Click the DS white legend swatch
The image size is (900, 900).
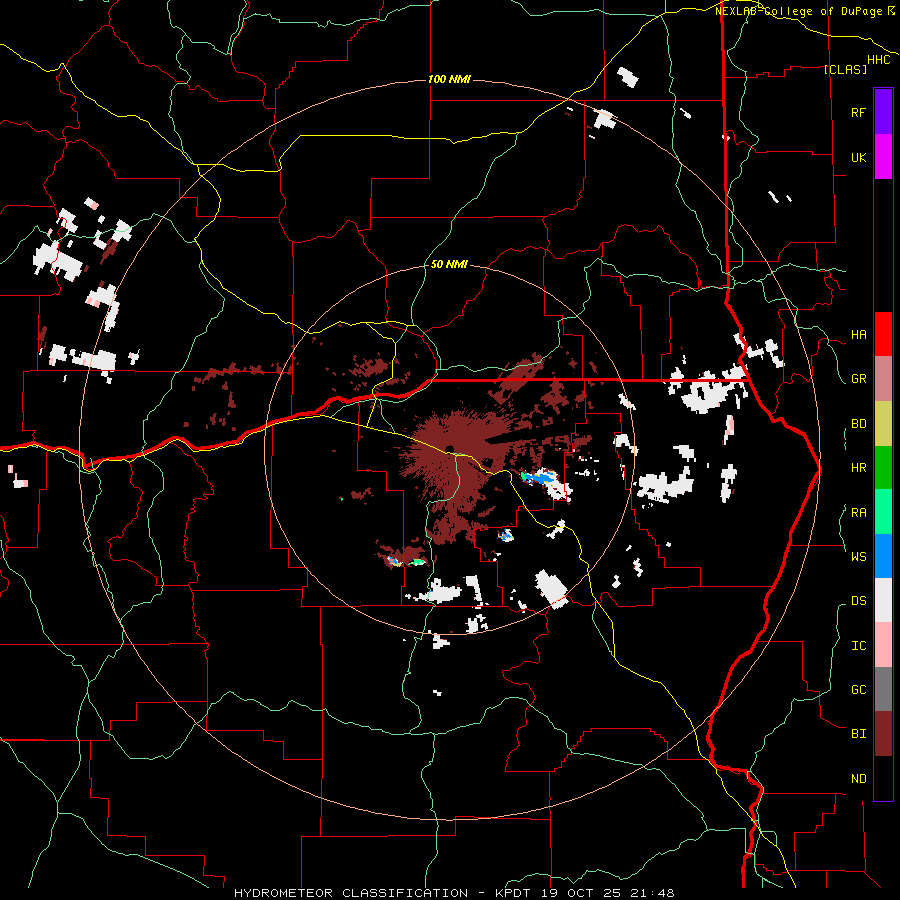coord(883,600)
